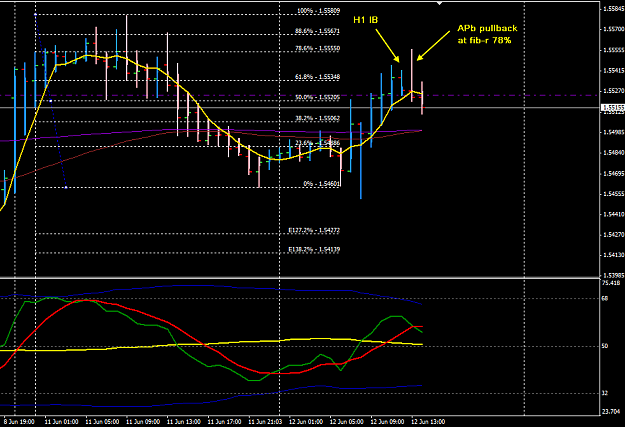Click indicator scale minimum 23.704
The image size is (625, 427).
pyautogui.click(x=611, y=411)
